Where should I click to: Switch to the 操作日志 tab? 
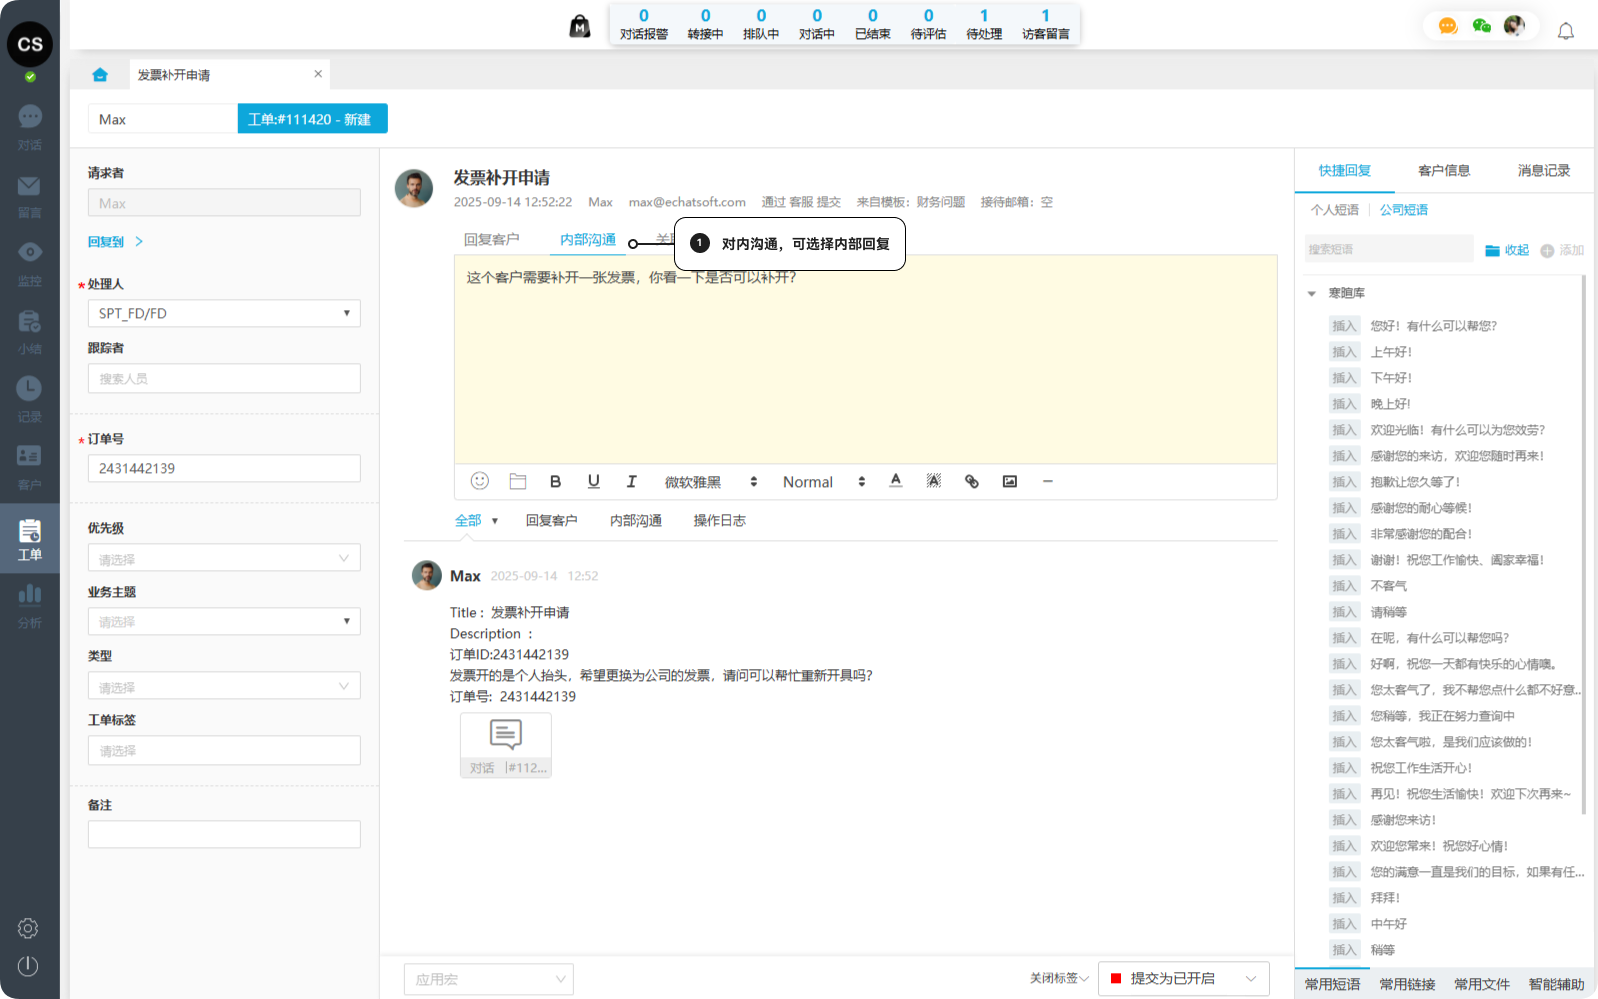pyautogui.click(x=719, y=520)
